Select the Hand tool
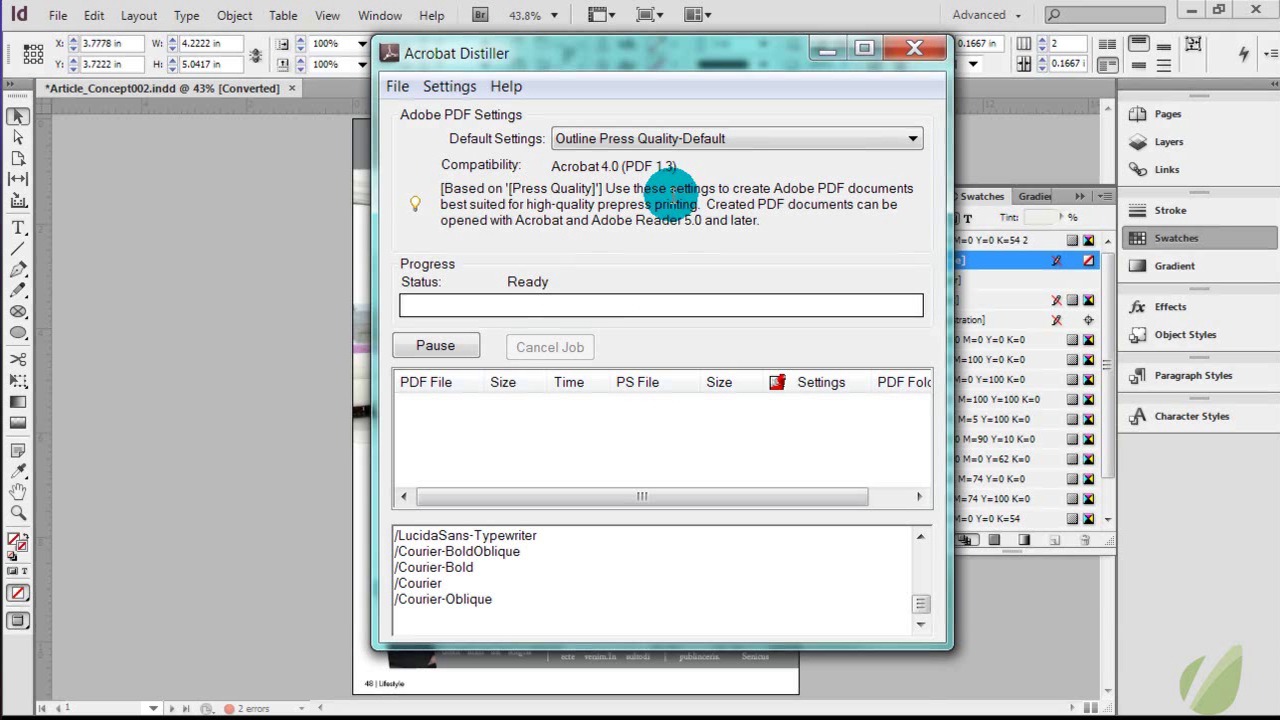 click(18, 492)
